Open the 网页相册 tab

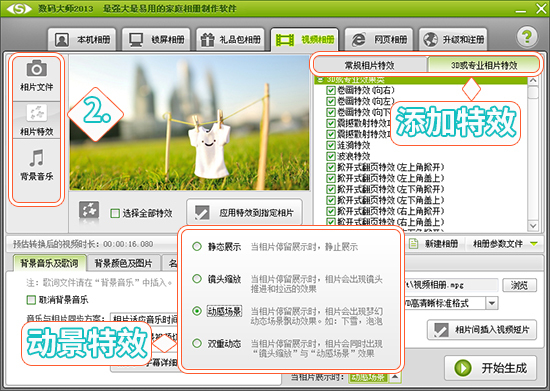379,39
